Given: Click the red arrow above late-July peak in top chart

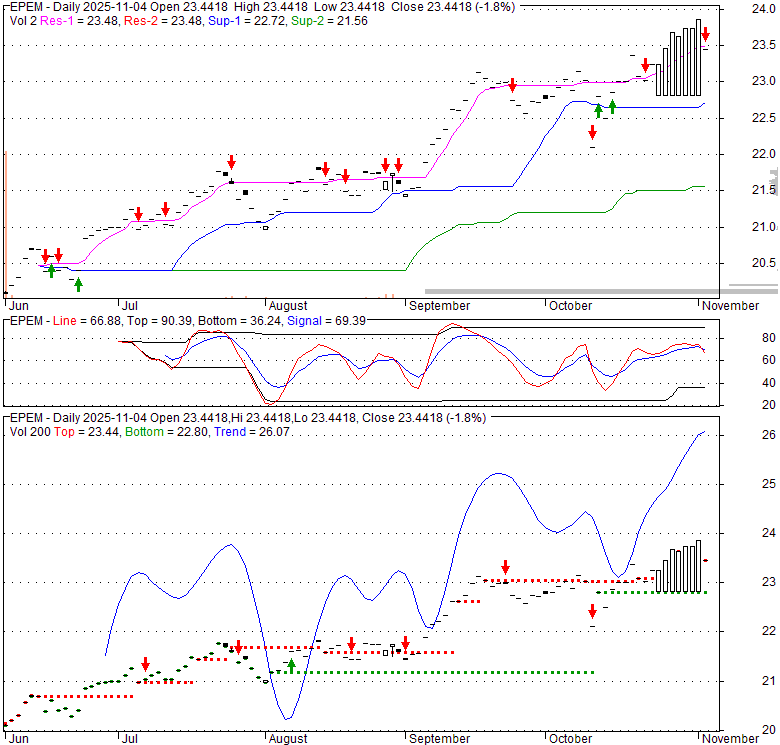Looking at the screenshot, I should coord(231,161).
